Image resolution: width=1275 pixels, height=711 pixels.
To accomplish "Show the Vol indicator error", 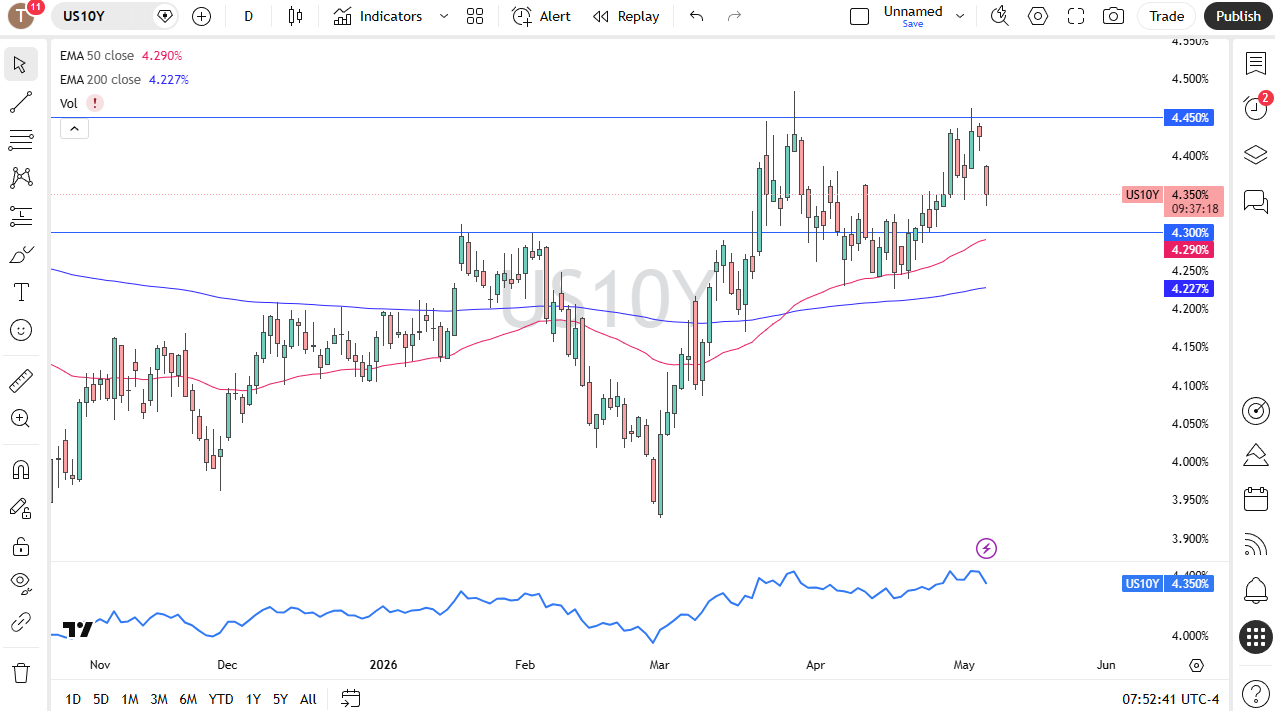I will pos(95,103).
